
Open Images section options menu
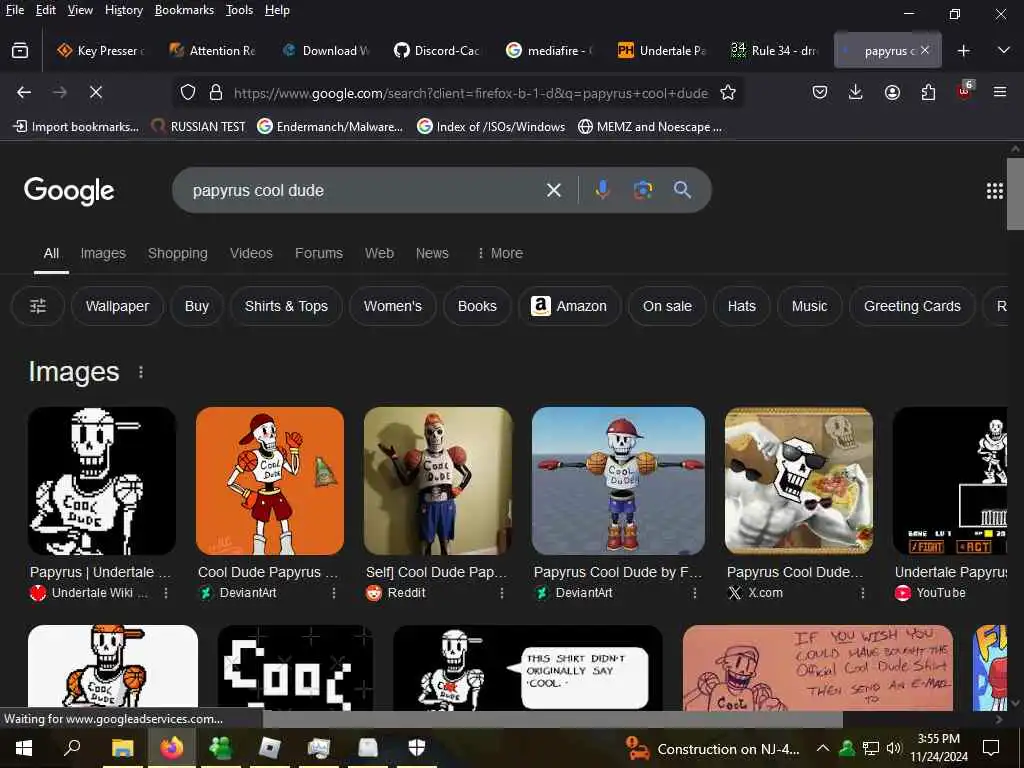pos(141,372)
